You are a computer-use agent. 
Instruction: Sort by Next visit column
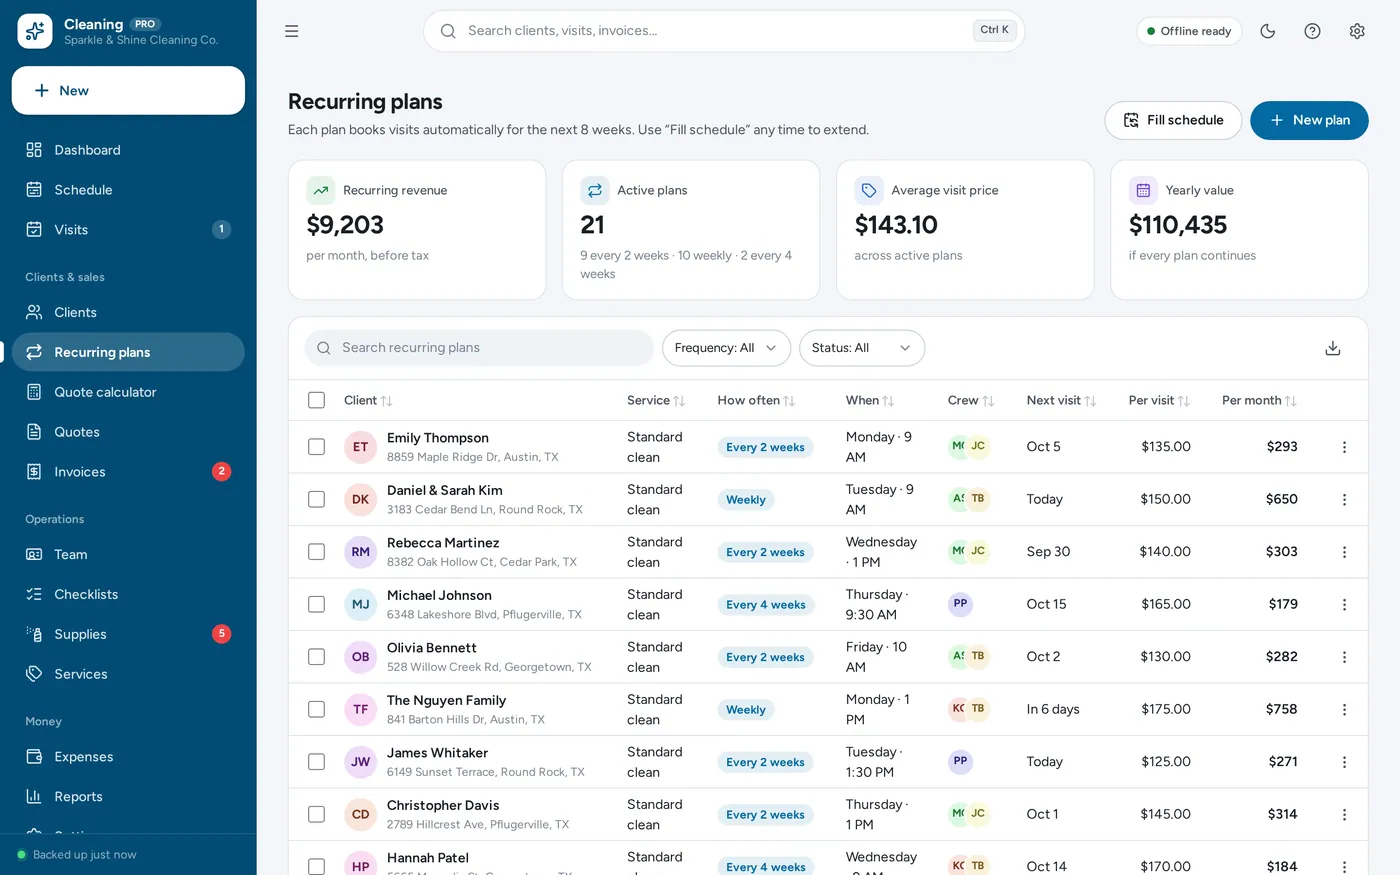[x=1061, y=400]
